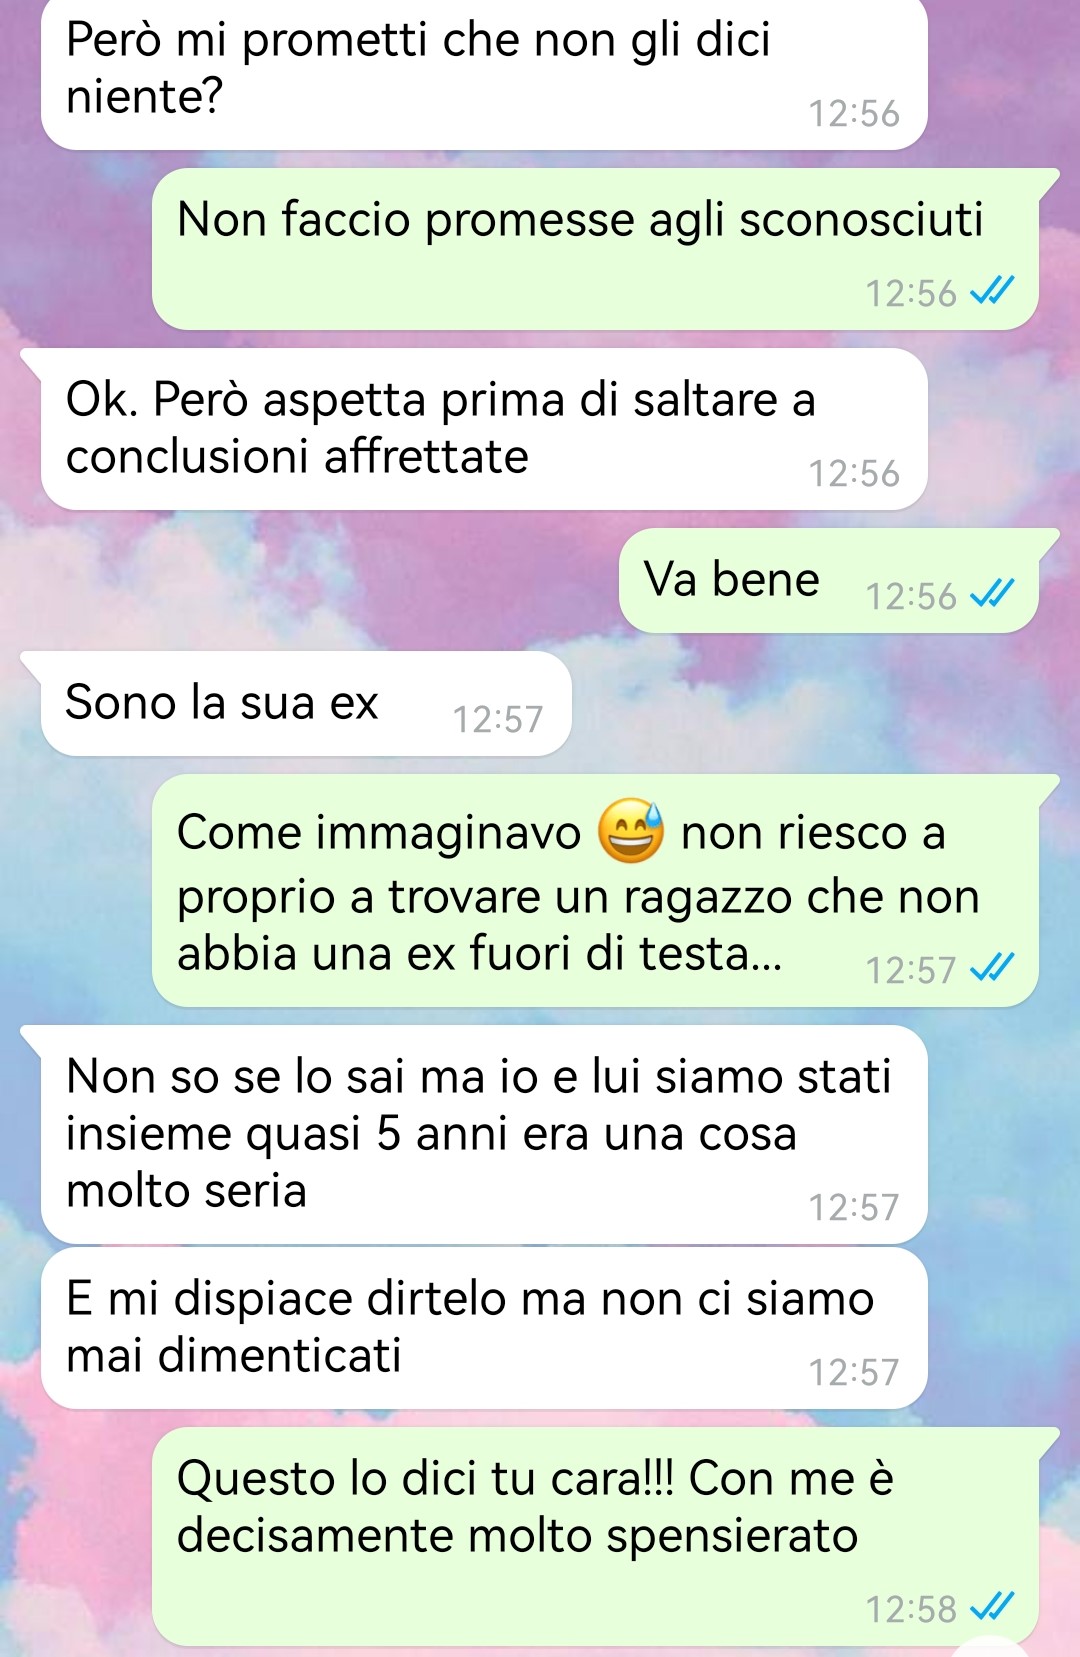Tap read ticks on 'Va bene' message
The image size is (1080, 1657).
pos(992,595)
